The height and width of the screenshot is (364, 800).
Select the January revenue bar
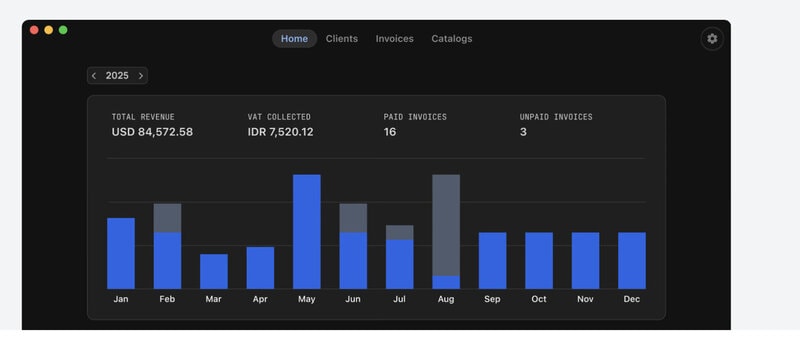pyautogui.click(x=121, y=254)
